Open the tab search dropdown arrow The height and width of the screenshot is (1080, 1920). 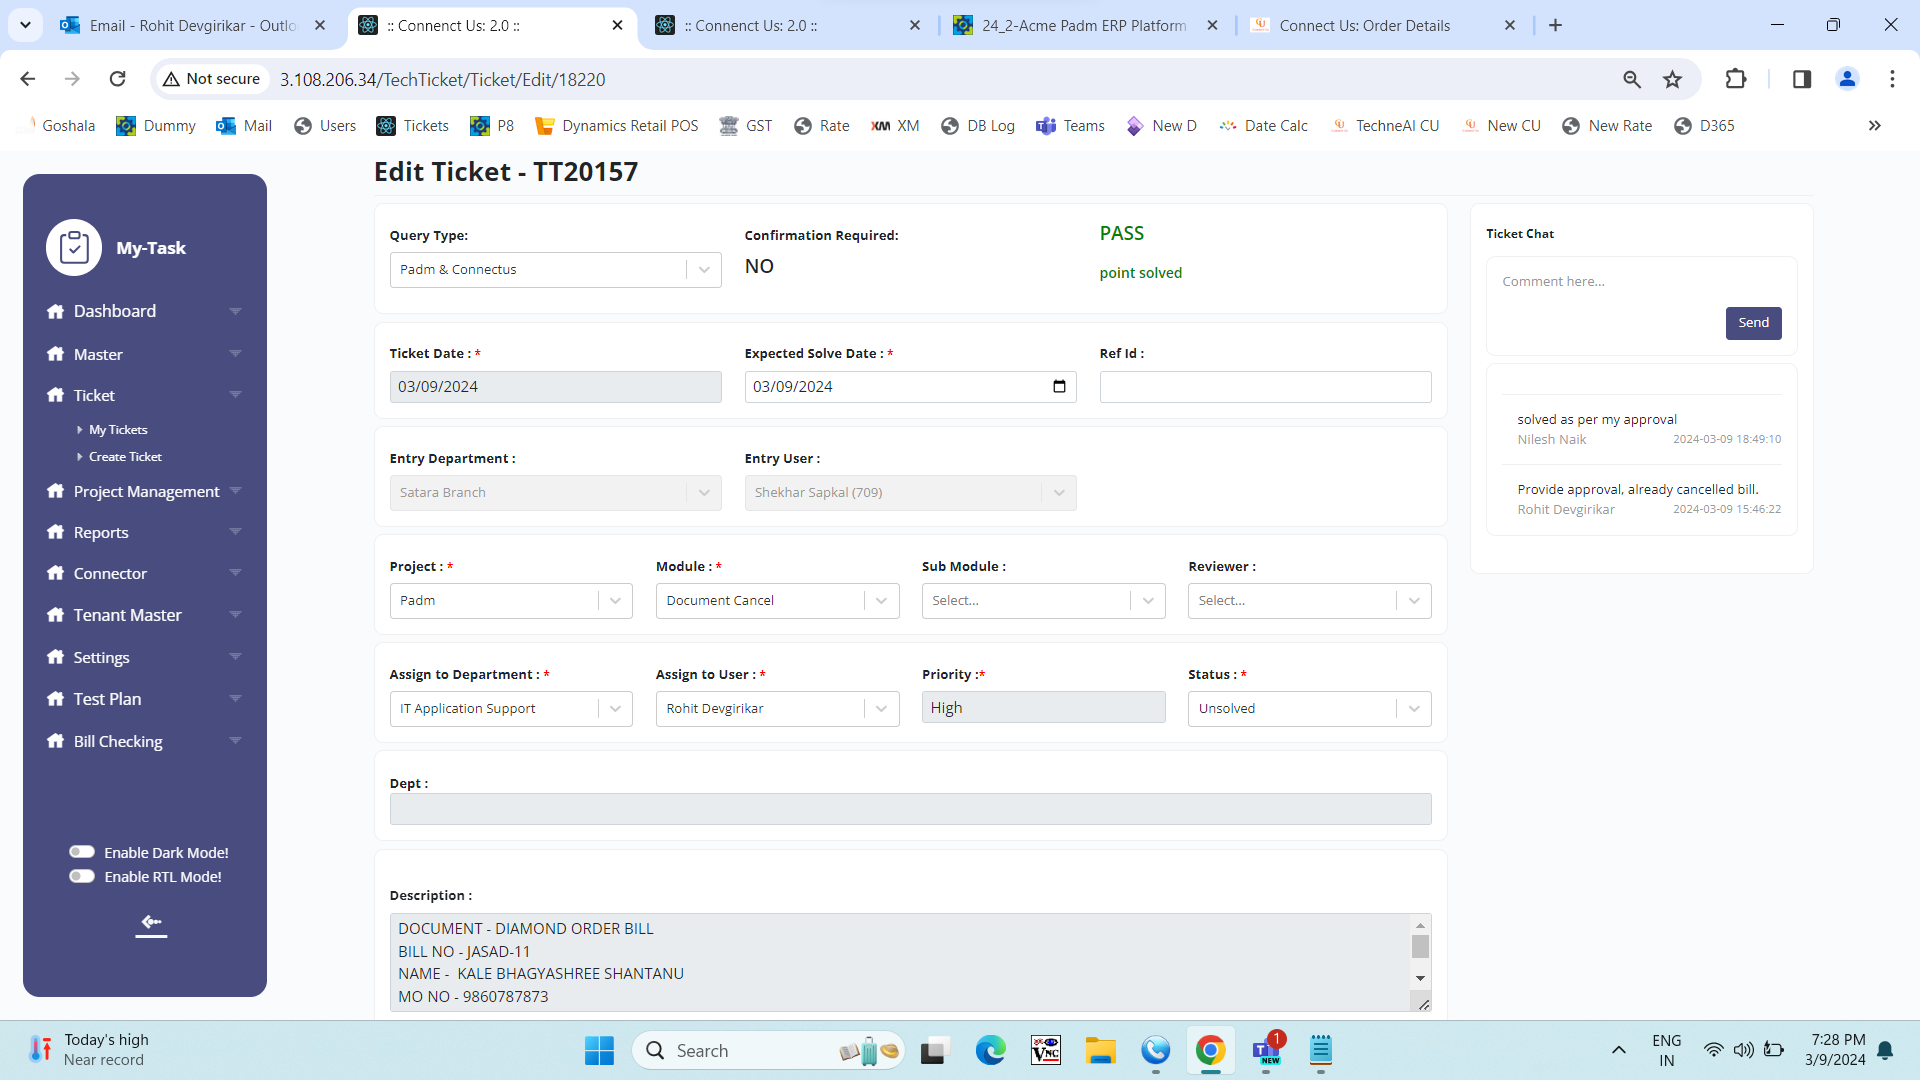[25, 26]
